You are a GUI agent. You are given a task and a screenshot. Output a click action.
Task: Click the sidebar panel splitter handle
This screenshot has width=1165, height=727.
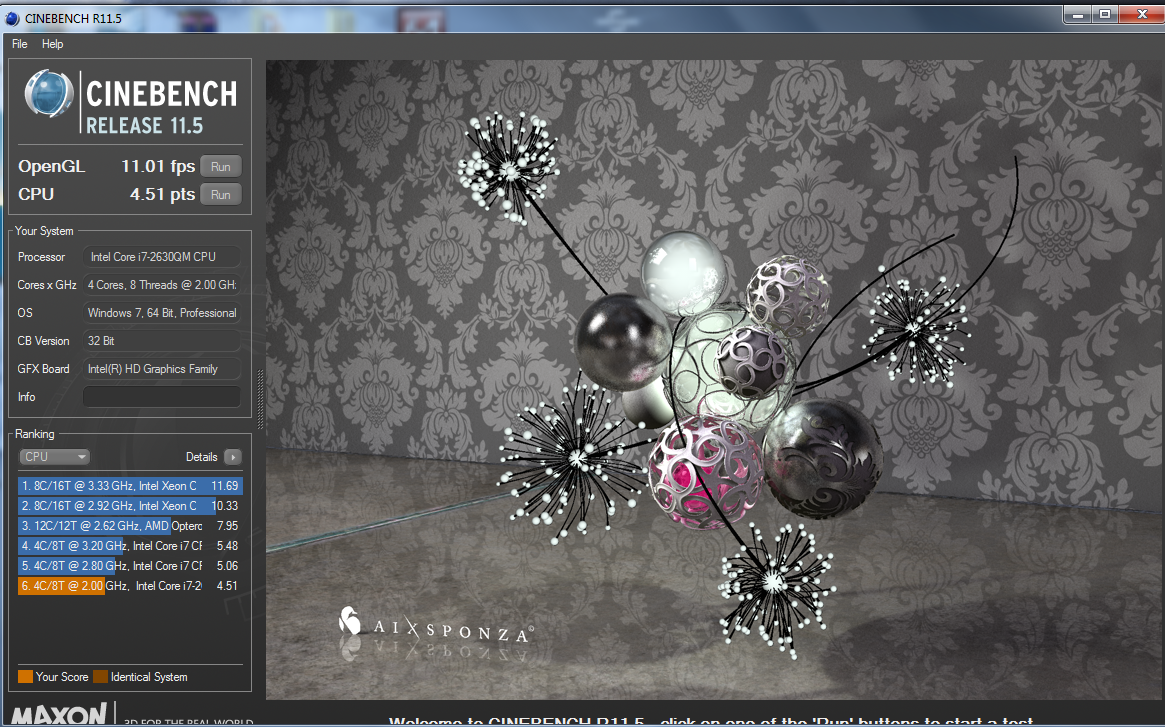(x=259, y=399)
